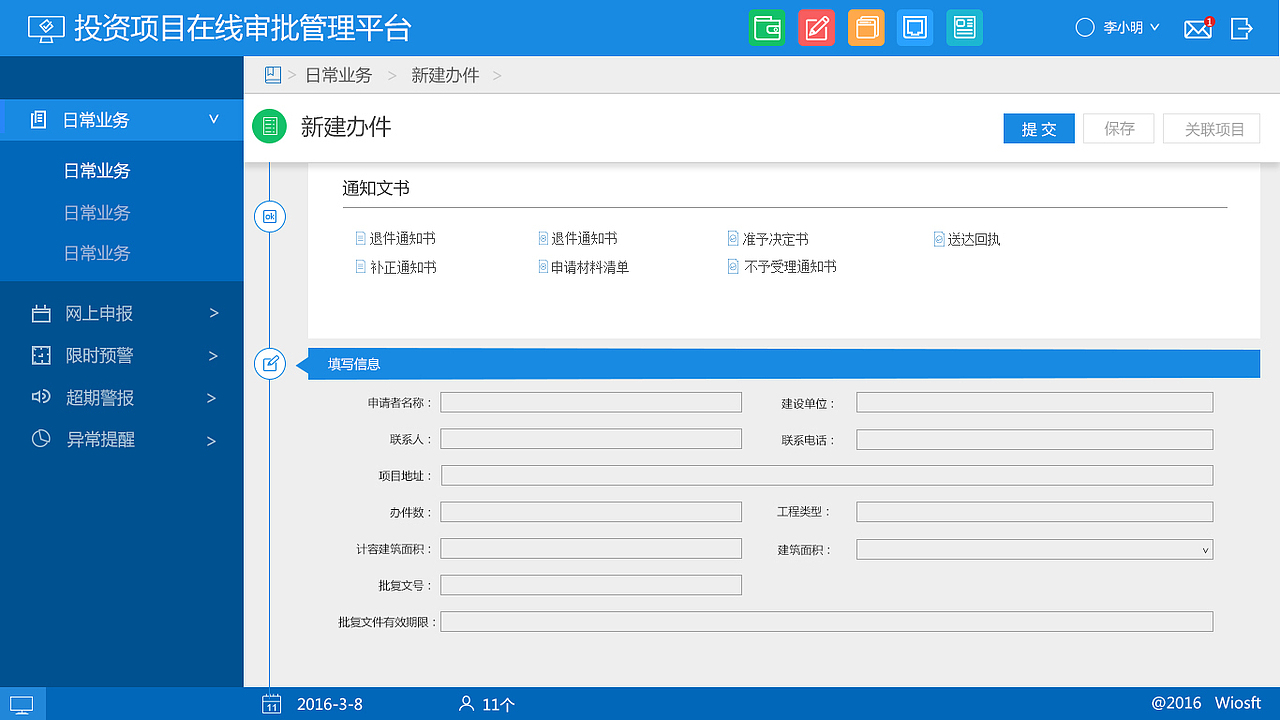Click the green 新建办件 title icon

click(269, 126)
